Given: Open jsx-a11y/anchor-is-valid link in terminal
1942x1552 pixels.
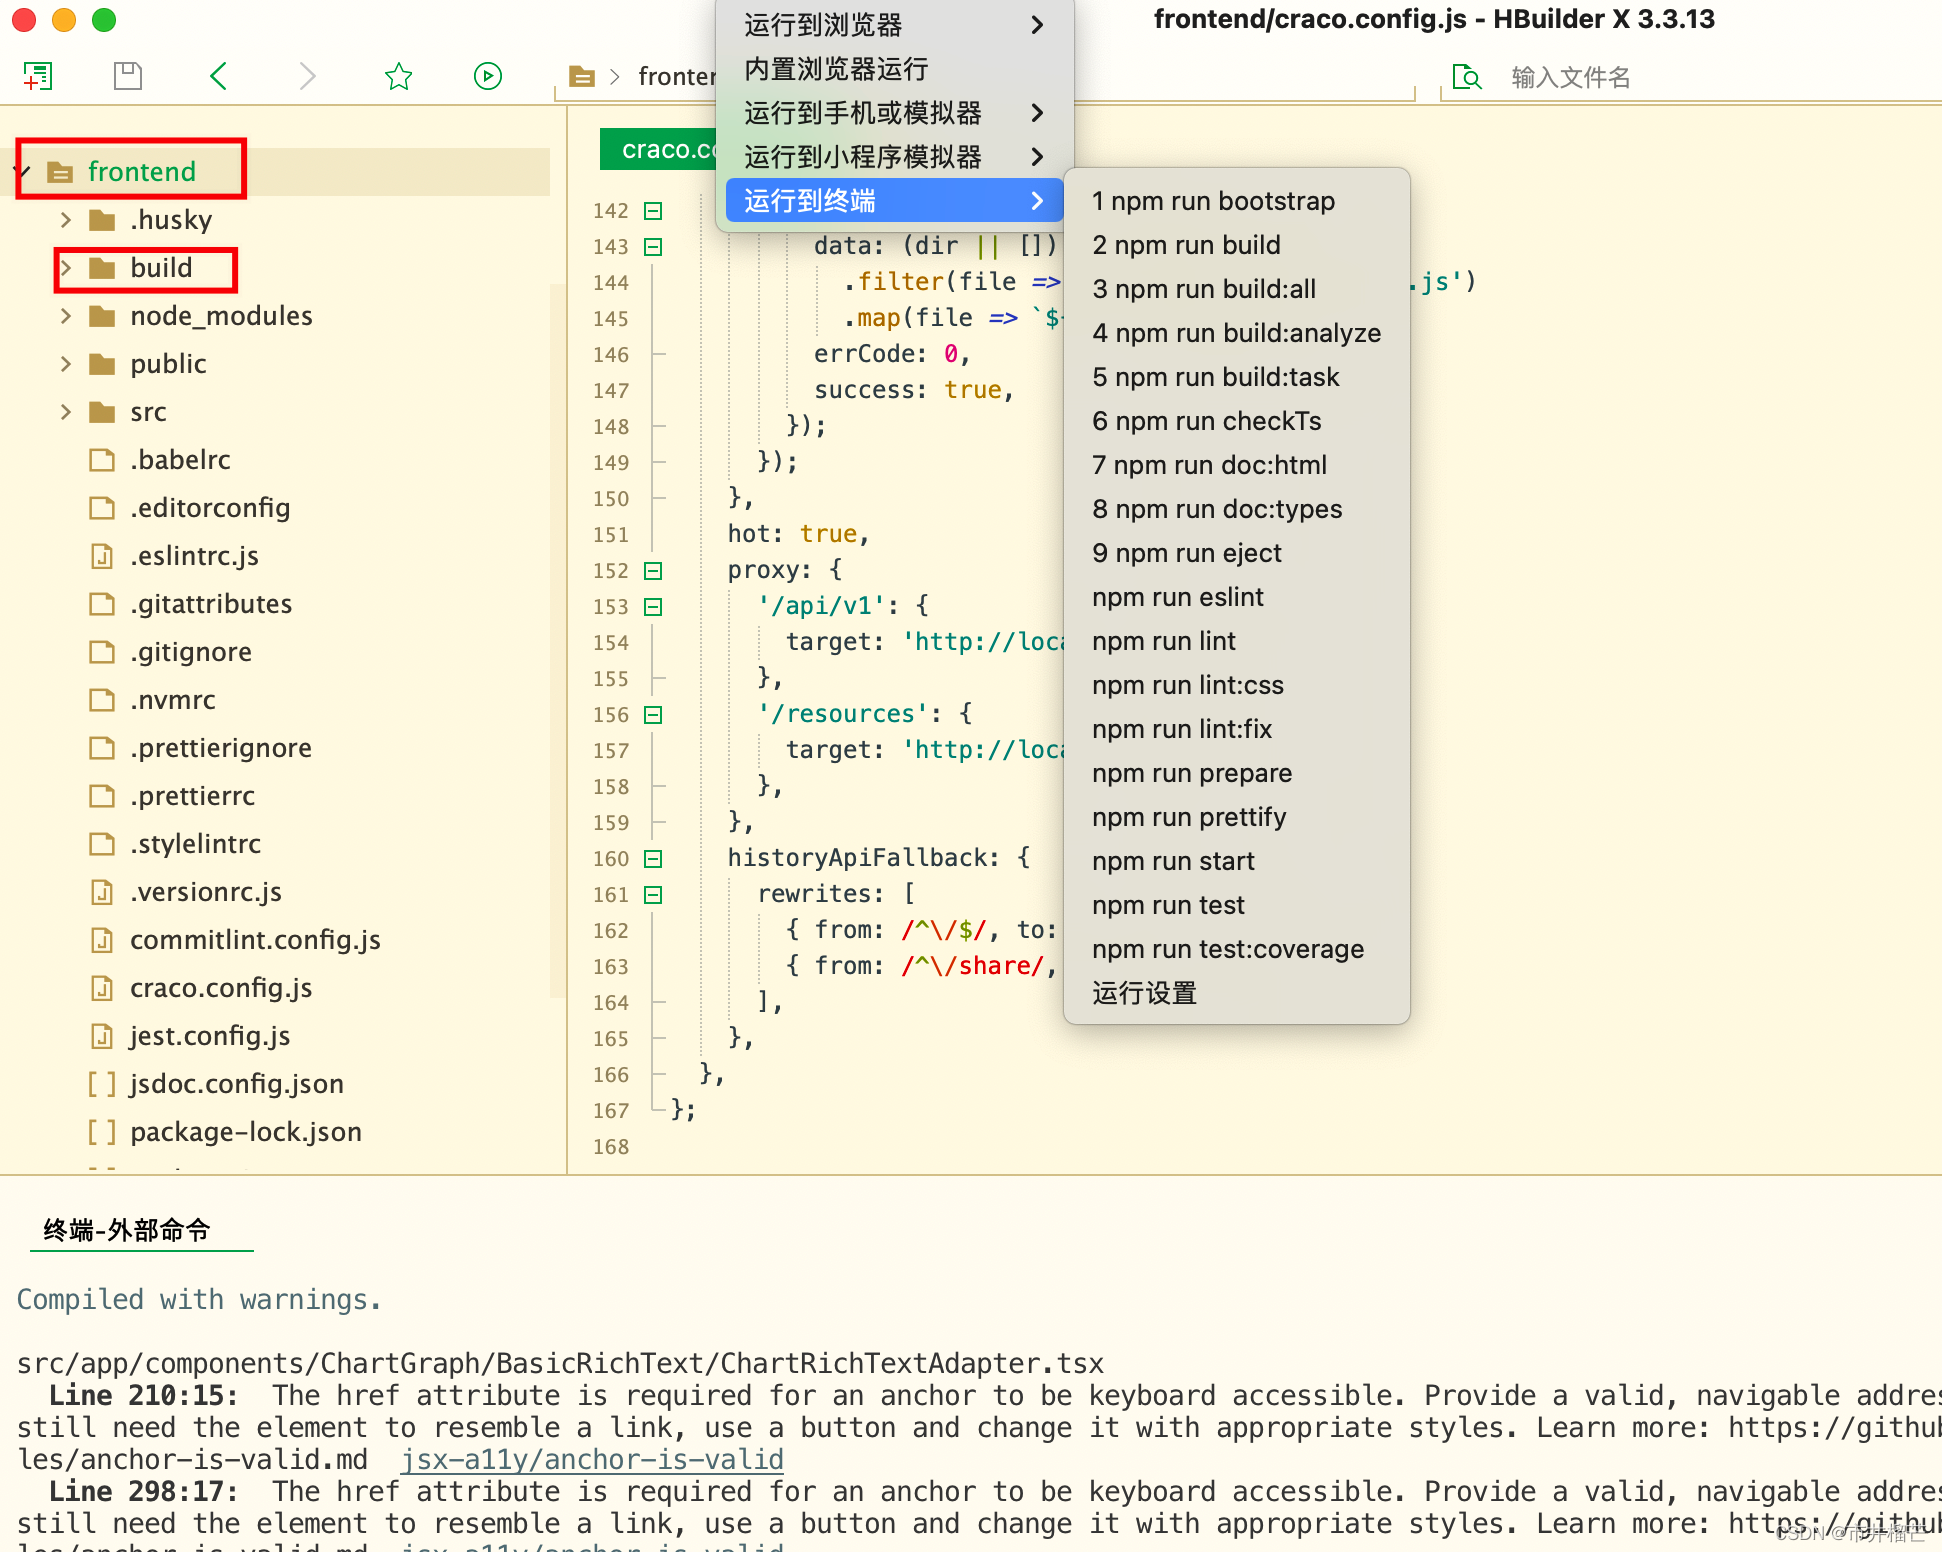Looking at the screenshot, I should tap(592, 1460).
